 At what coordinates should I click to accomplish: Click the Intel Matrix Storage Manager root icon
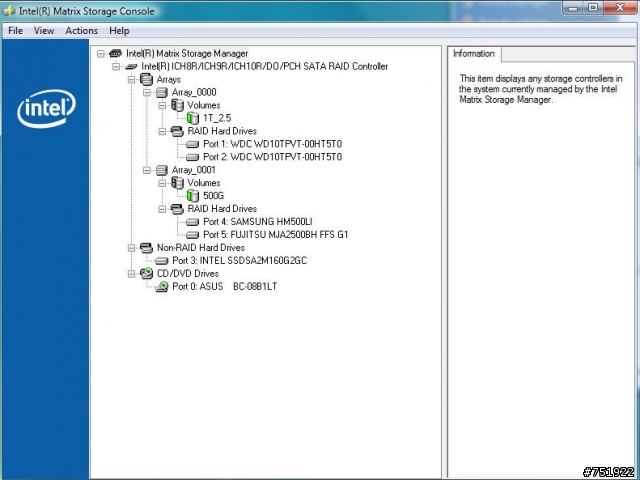click(x=116, y=53)
